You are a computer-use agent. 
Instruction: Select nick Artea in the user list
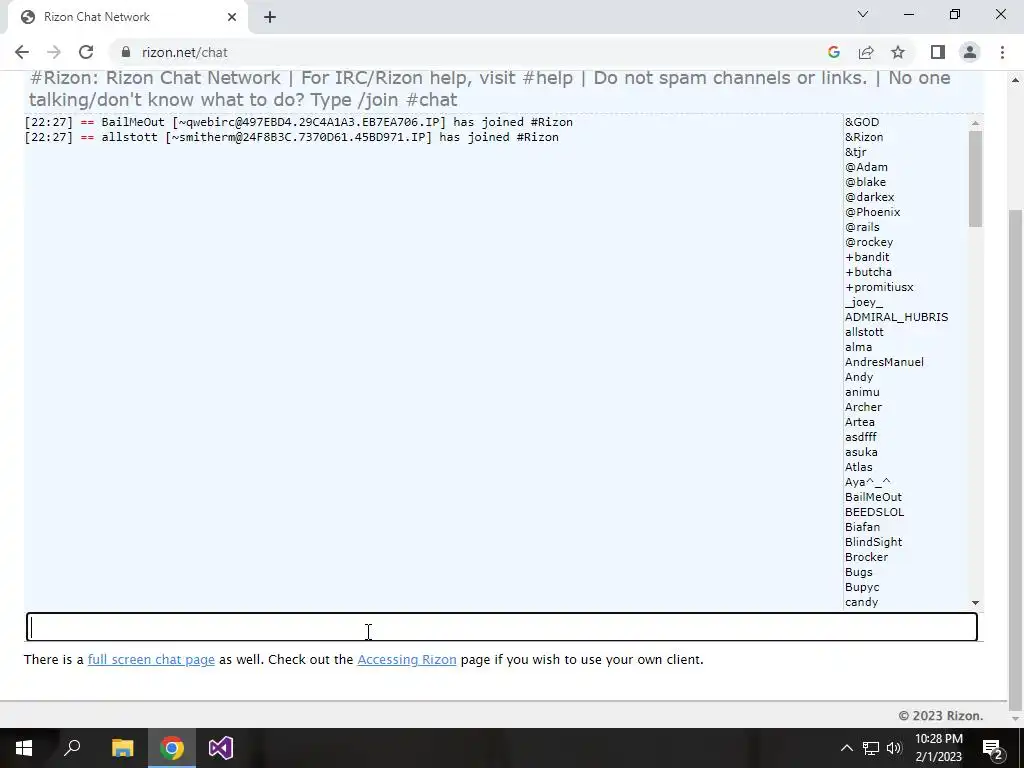pos(860,423)
